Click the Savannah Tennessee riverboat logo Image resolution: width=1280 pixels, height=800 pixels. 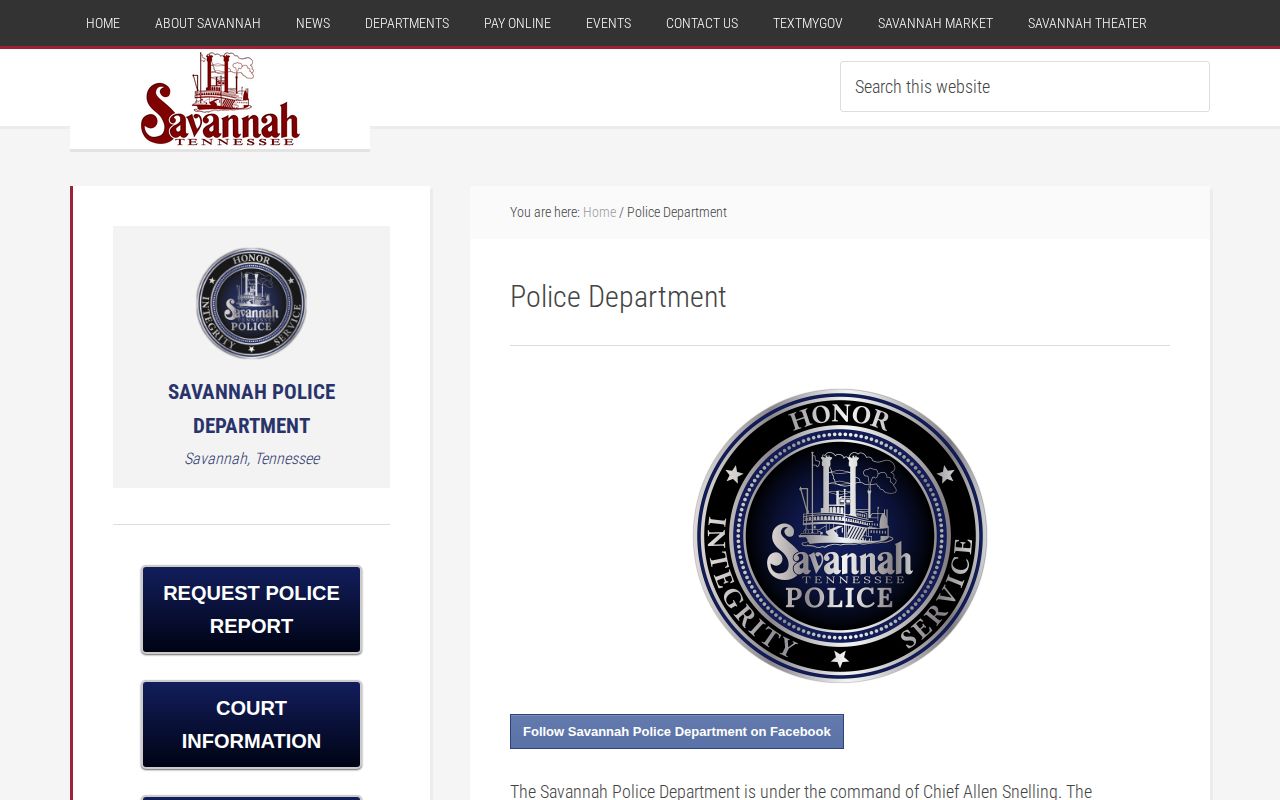(220, 99)
